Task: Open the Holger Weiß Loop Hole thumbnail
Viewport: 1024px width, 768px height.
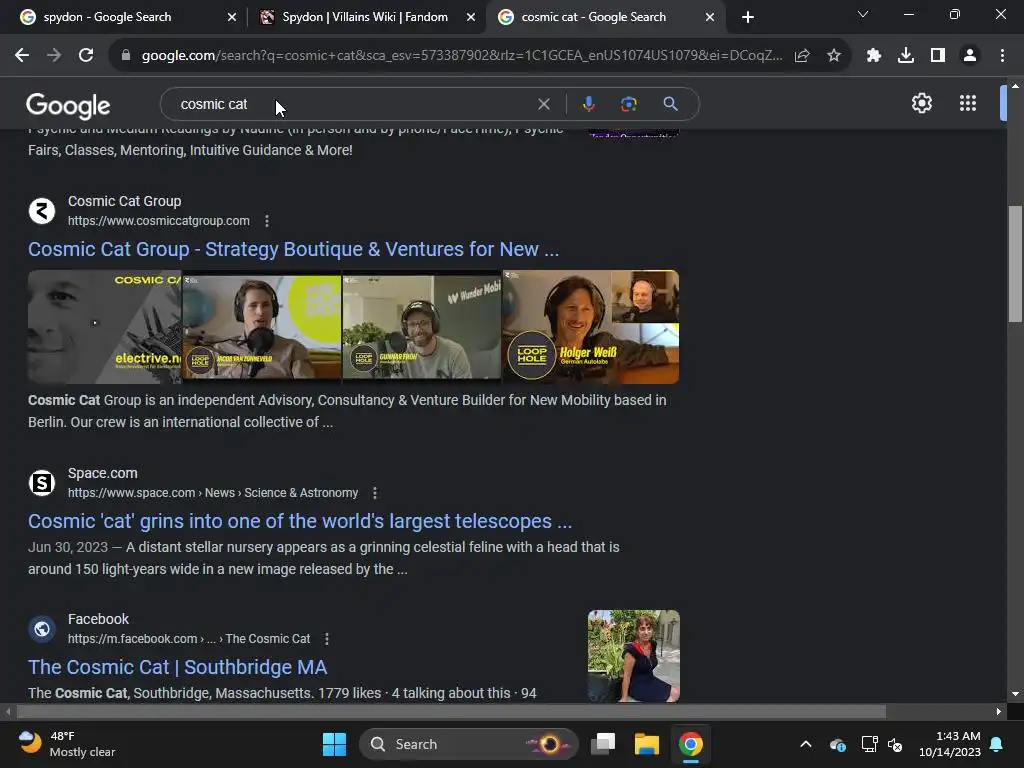Action: point(591,327)
